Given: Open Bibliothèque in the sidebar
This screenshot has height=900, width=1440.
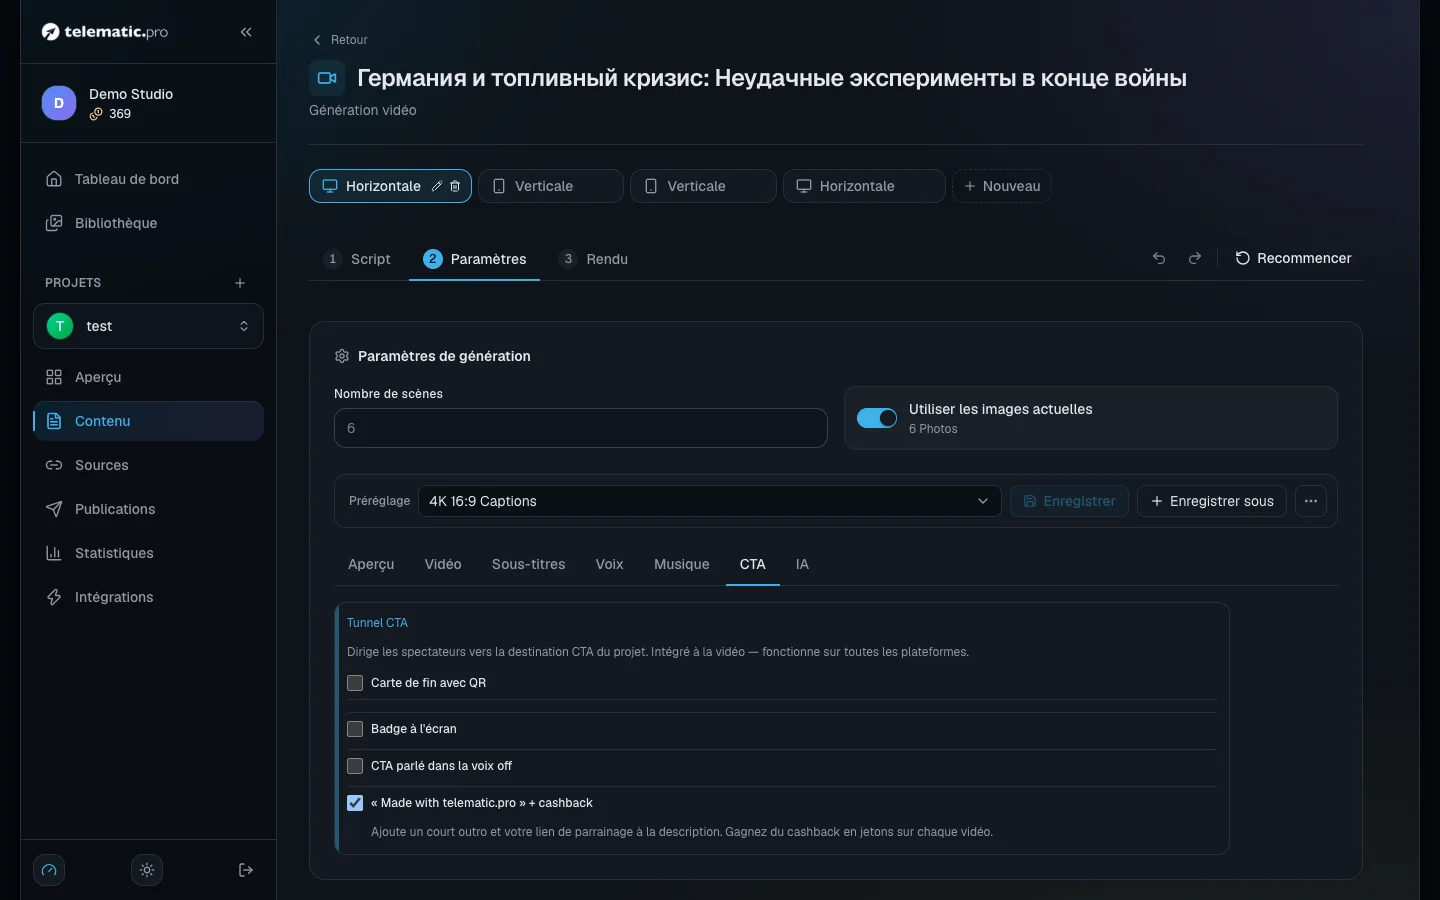Looking at the screenshot, I should point(148,223).
